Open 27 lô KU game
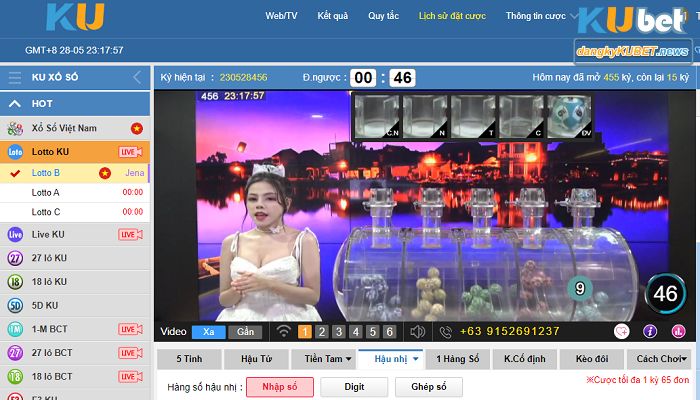 pyautogui.click(x=75, y=258)
